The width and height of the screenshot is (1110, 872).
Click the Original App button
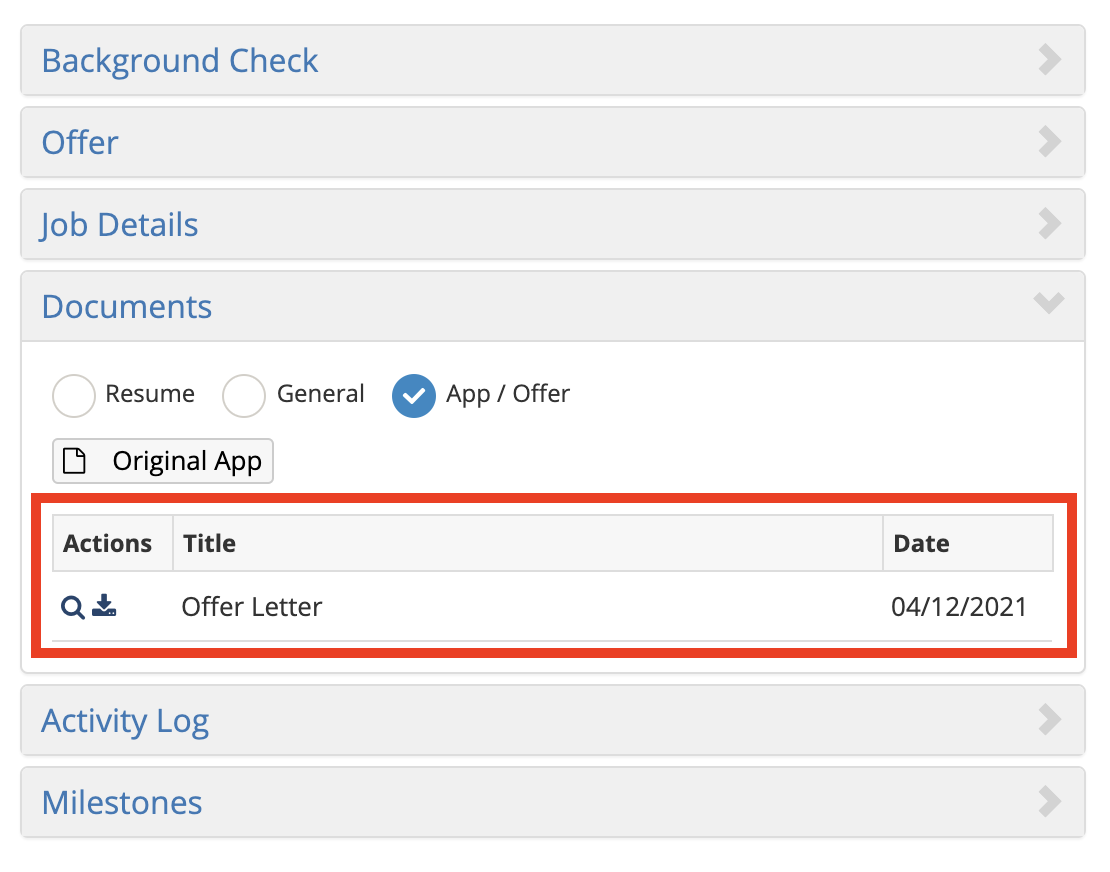[x=186, y=461]
